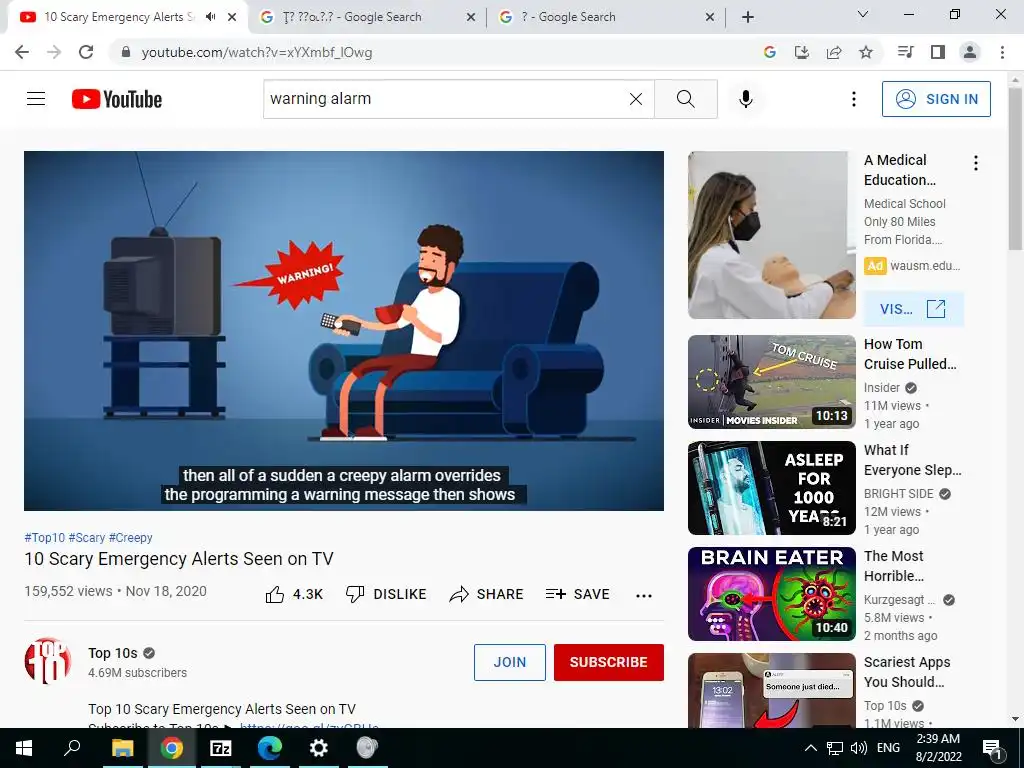Click the #Top10 hashtag

[x=44, y=537]
